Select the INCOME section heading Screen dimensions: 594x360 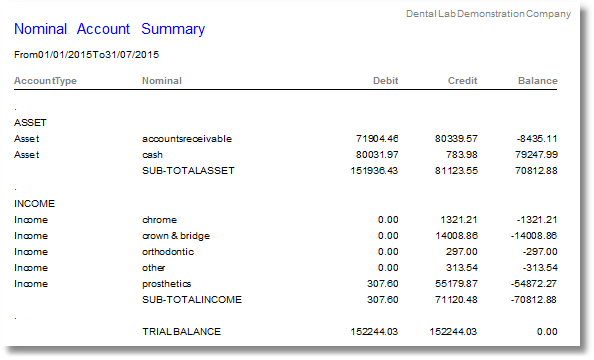tap(34, 203)
